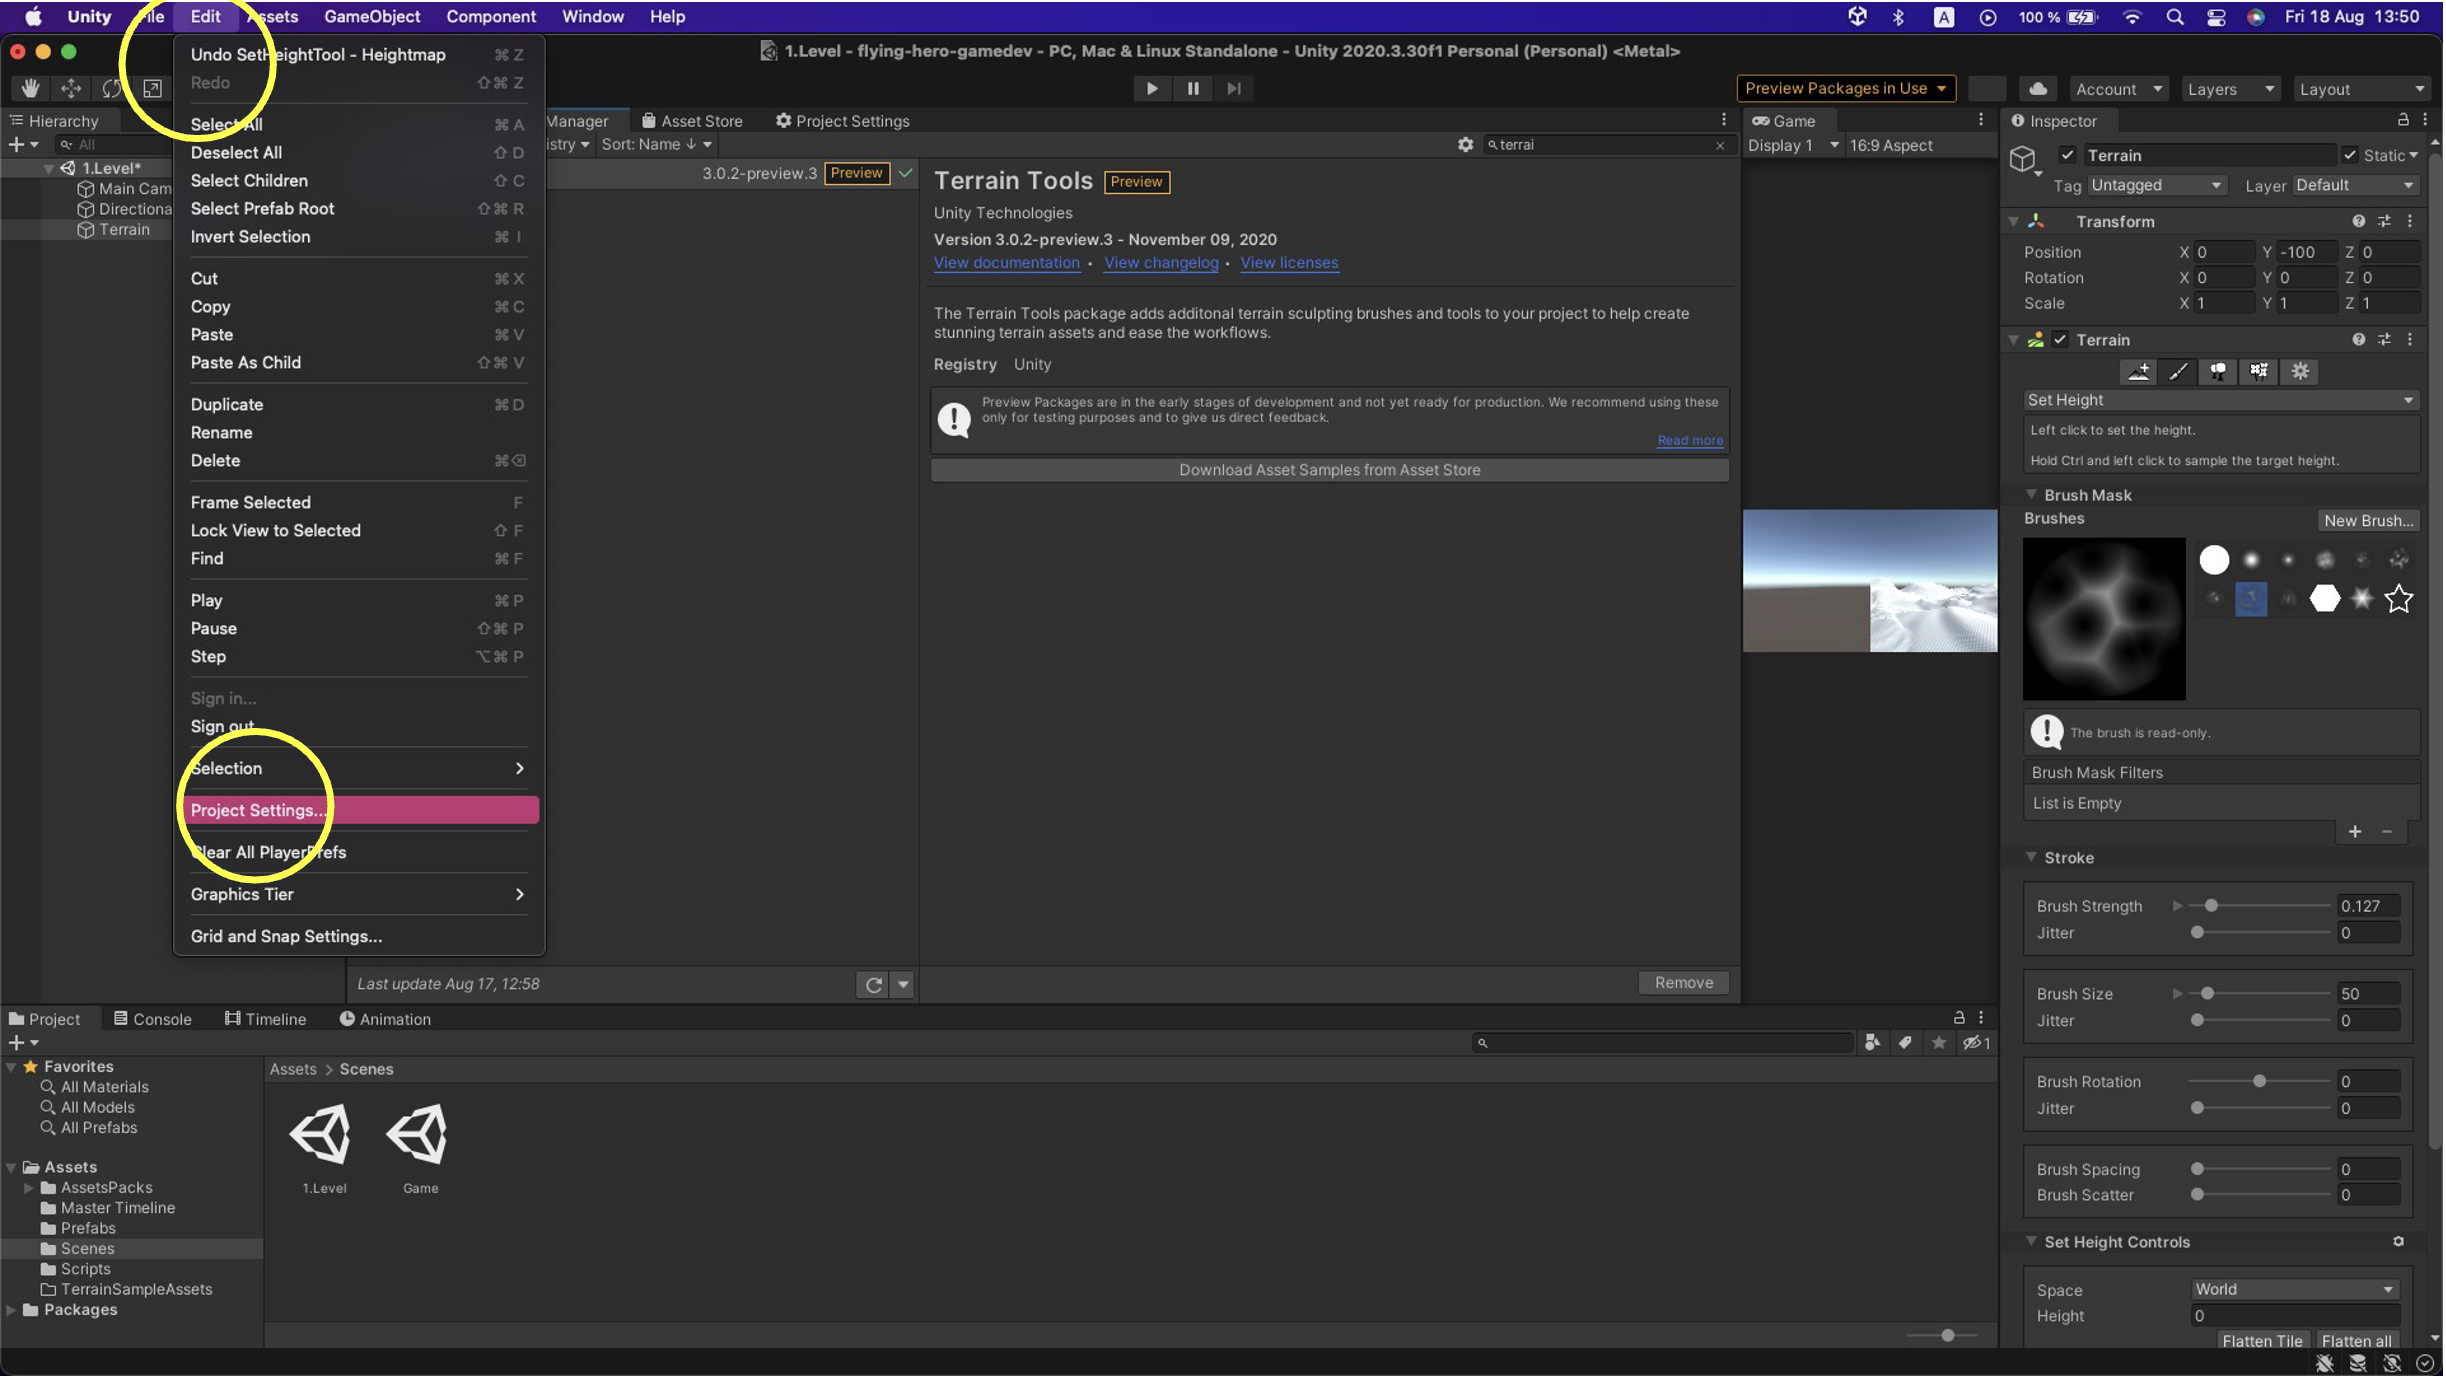The width and height of the screenshot is (2446, 1376).
Task: Open Terrain component help icon
Action: [x=2358, y=340]
